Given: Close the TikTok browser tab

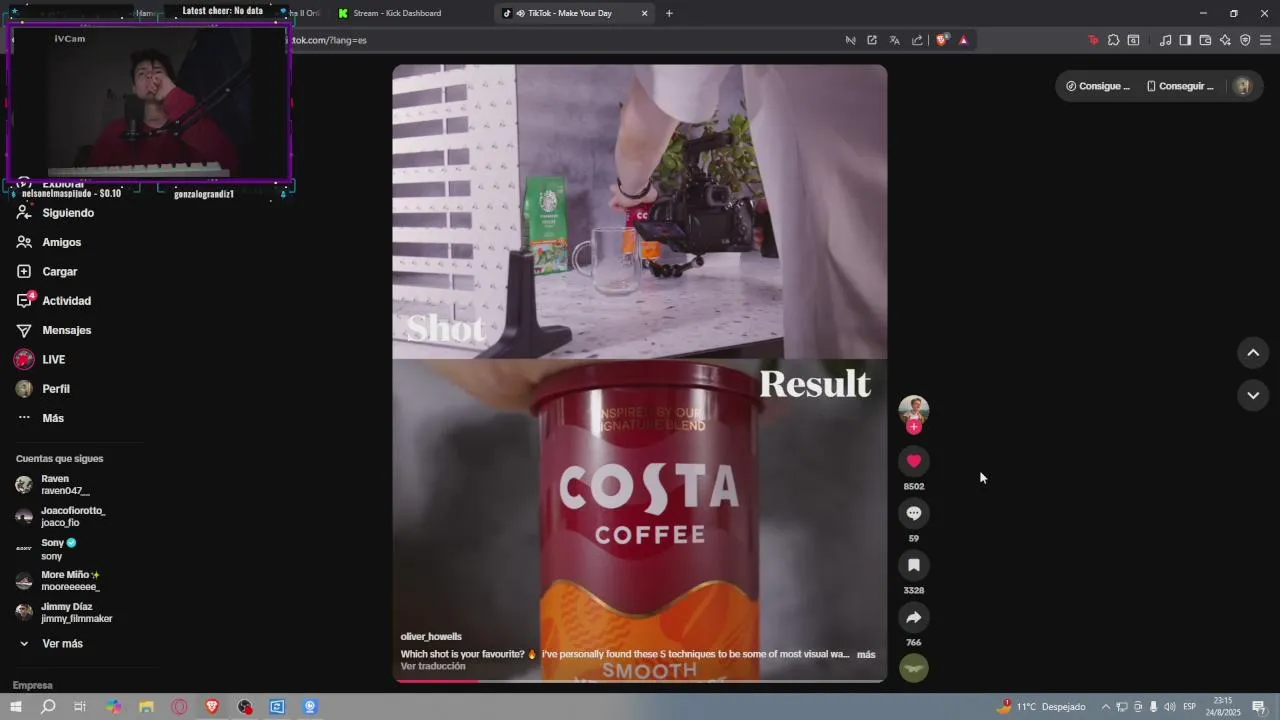Looking at the screenshot, I should pyautogui.click(x=644, y=13).
